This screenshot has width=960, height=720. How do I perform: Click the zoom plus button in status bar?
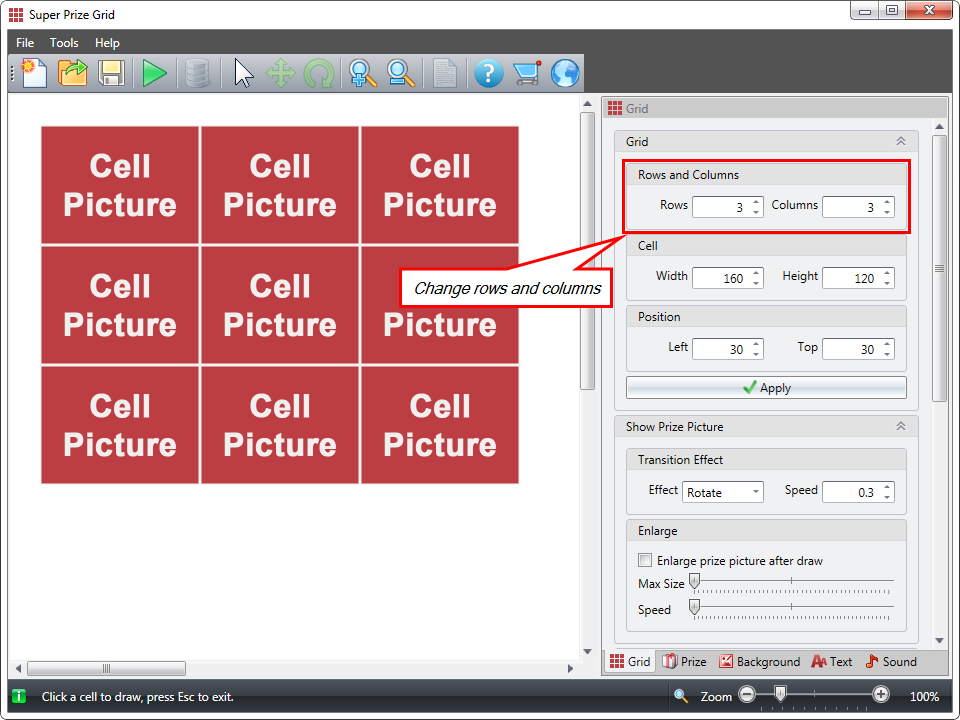[x=881, y=695]
